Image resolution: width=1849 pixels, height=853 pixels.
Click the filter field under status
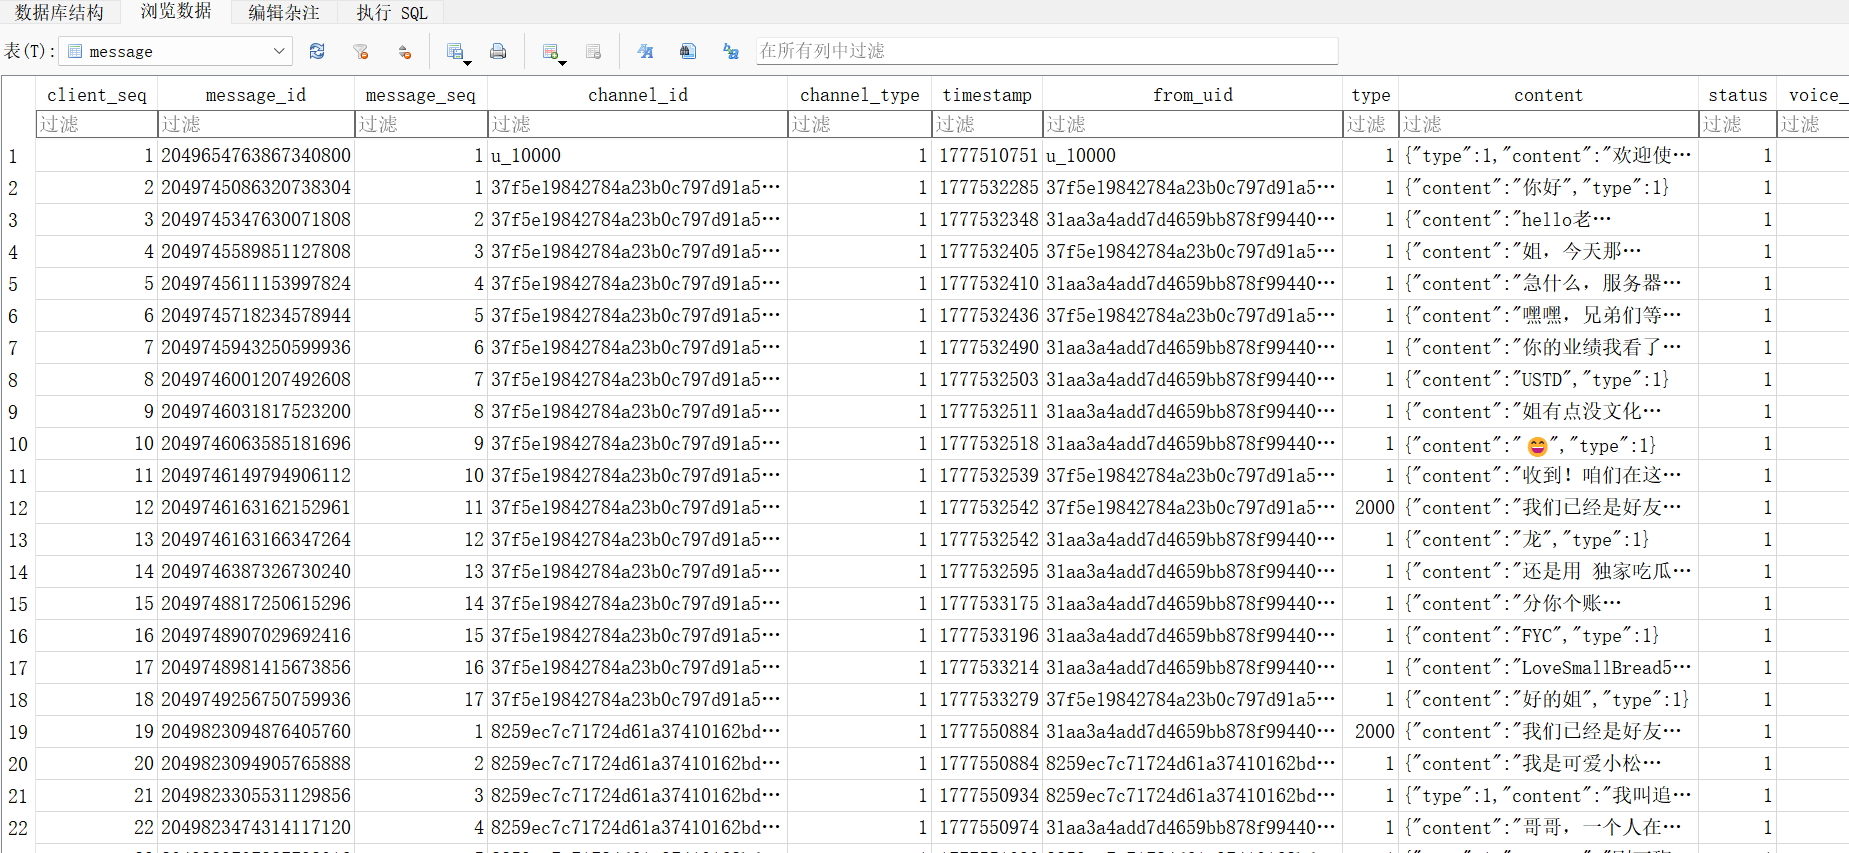pos(1738,124)
